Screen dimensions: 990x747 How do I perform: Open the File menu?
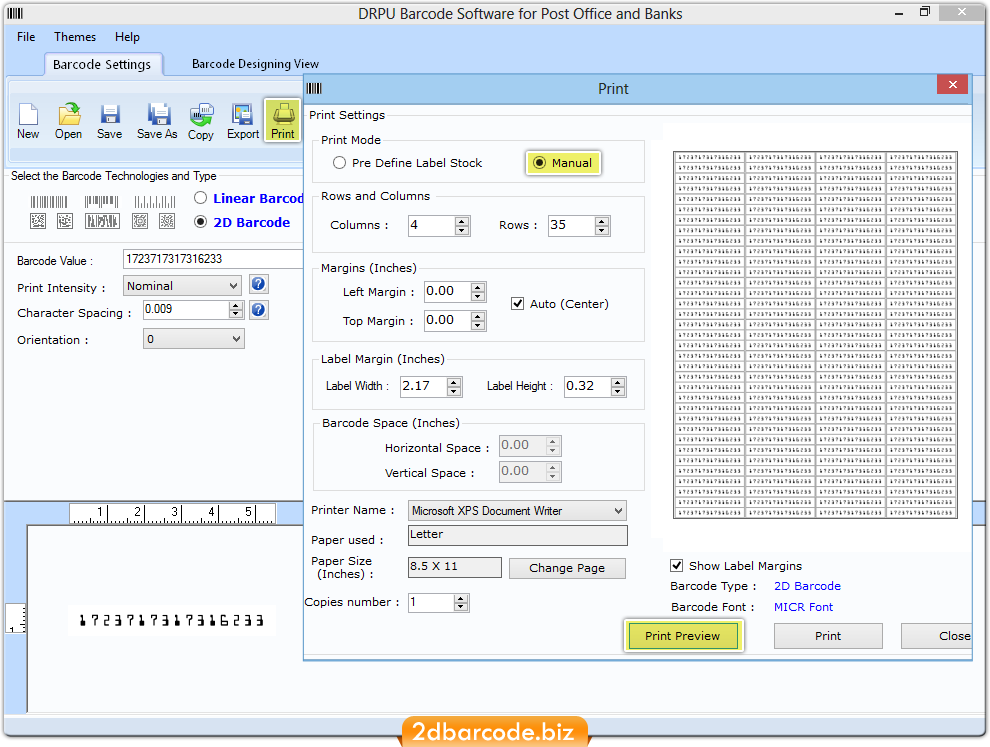[x=26, y=37]
